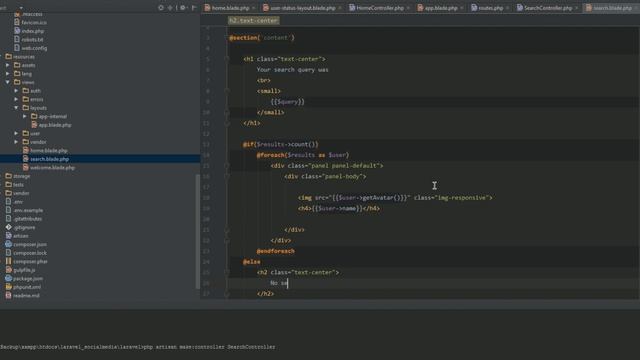Select index.php in project tree
The height and width of the screenshot is (360, 640).
coord(33,31)
